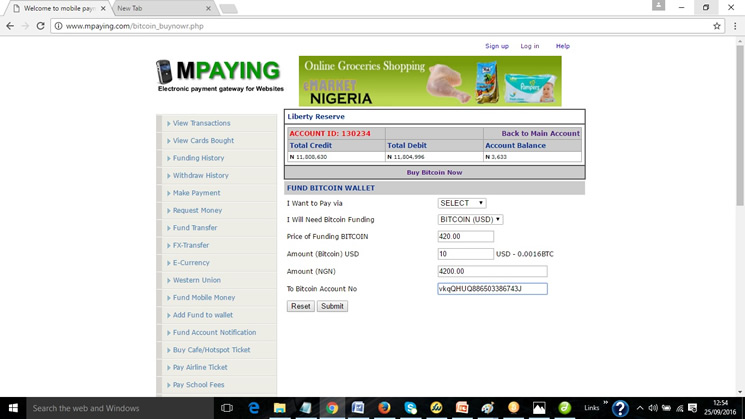Open the Photos app on the taskbar
The width and height of the screenshot is (745, 419).
(539, 408)
